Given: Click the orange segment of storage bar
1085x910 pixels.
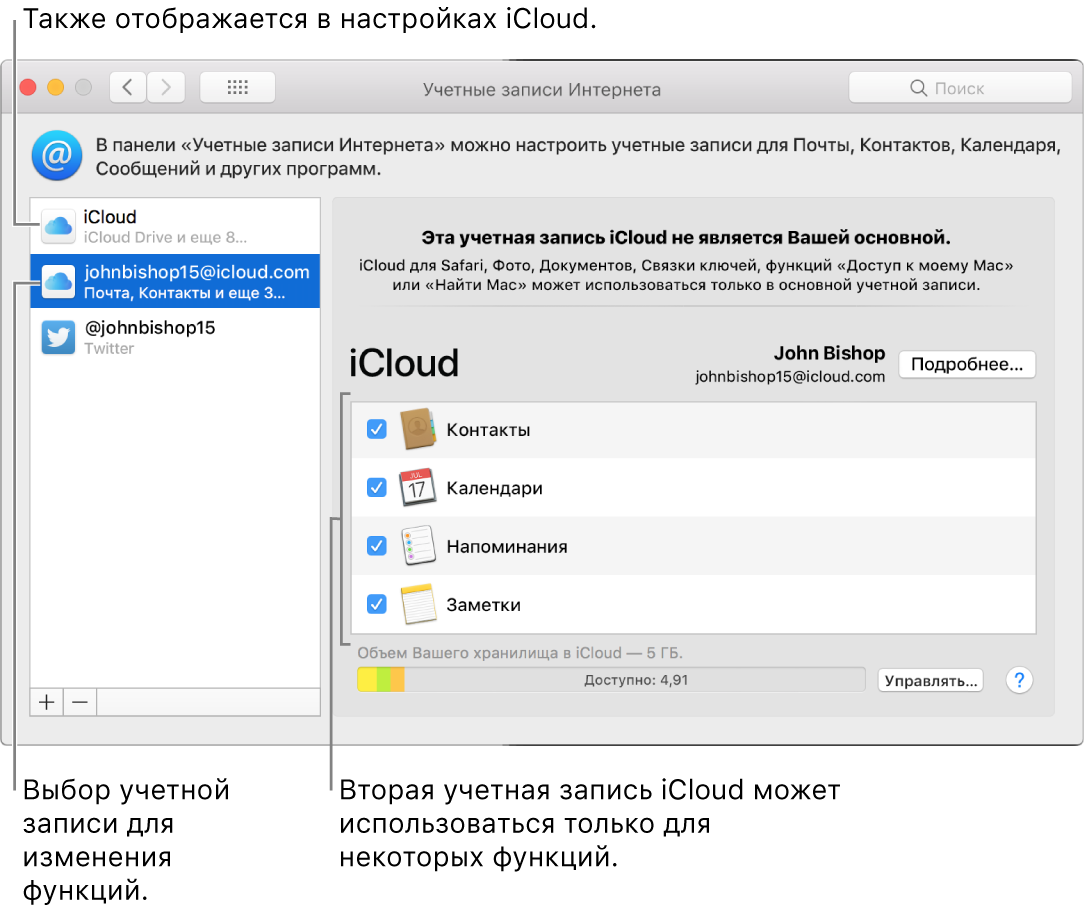Looking at the screenshot, I should (x=397, y=680).
